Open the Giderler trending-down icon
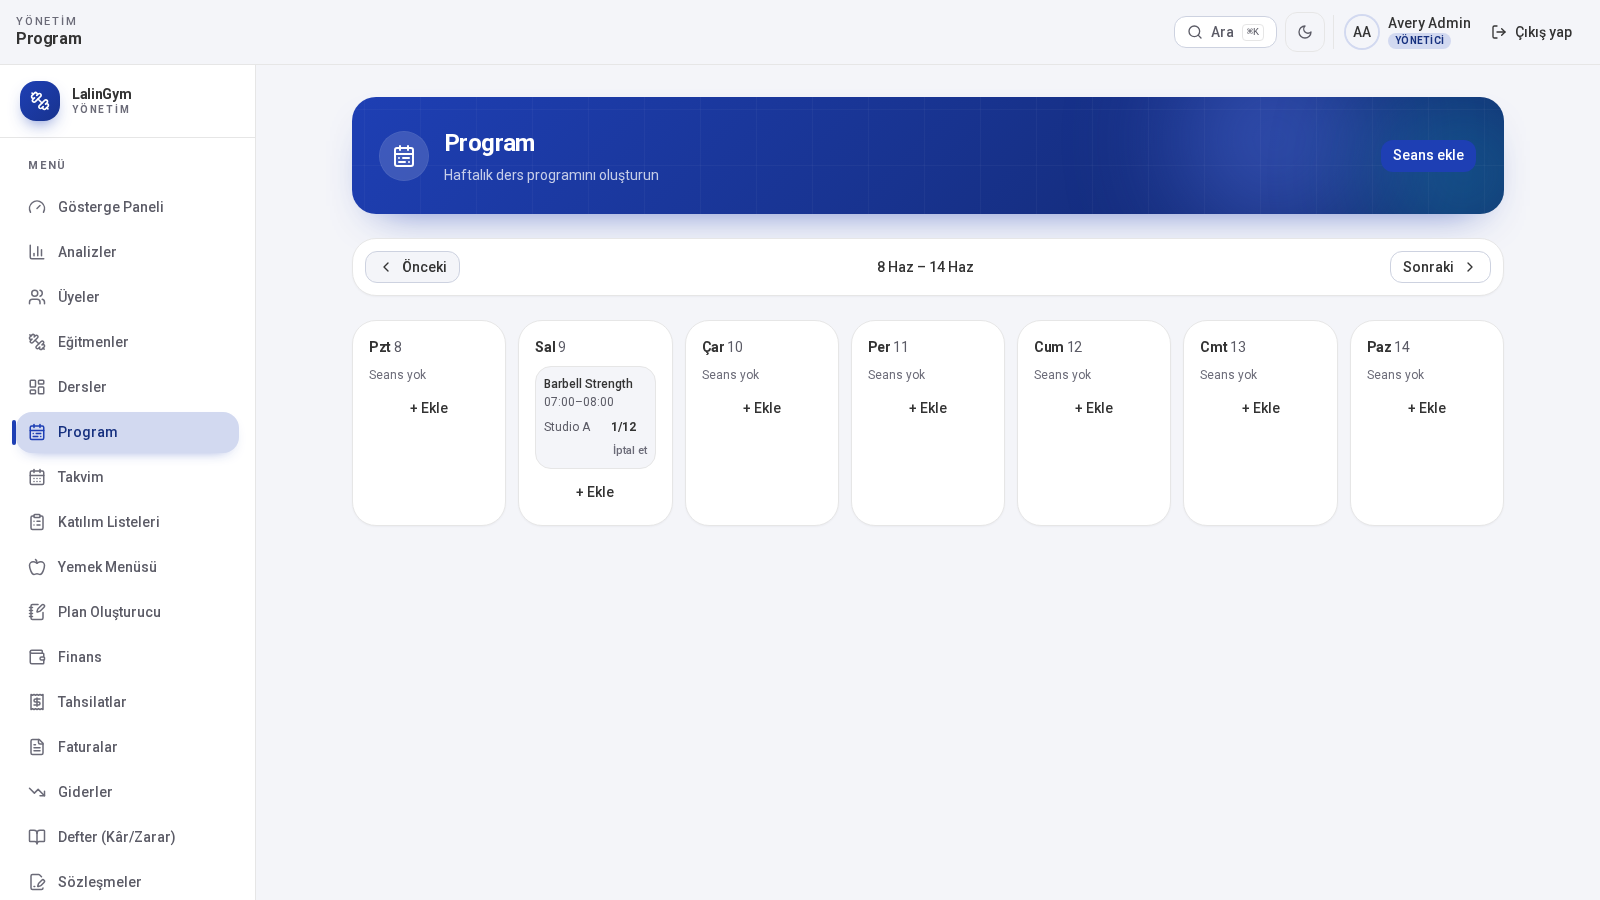The image size is (1600, 900). 37,792
